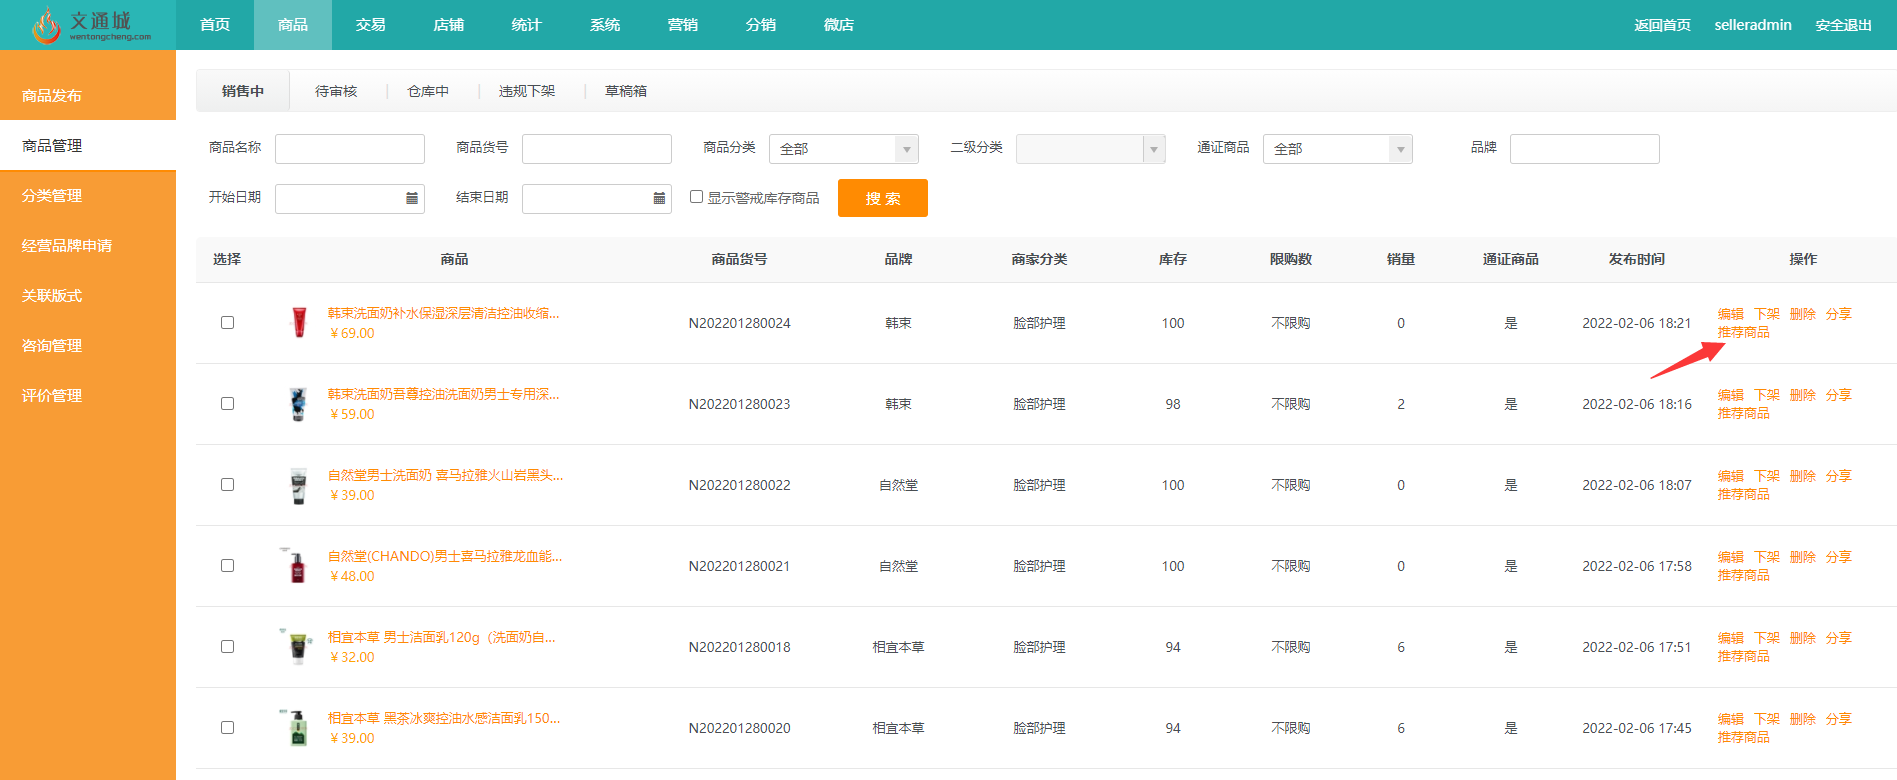
Task: Open the 交易 top menu
Action: [371, 25]
